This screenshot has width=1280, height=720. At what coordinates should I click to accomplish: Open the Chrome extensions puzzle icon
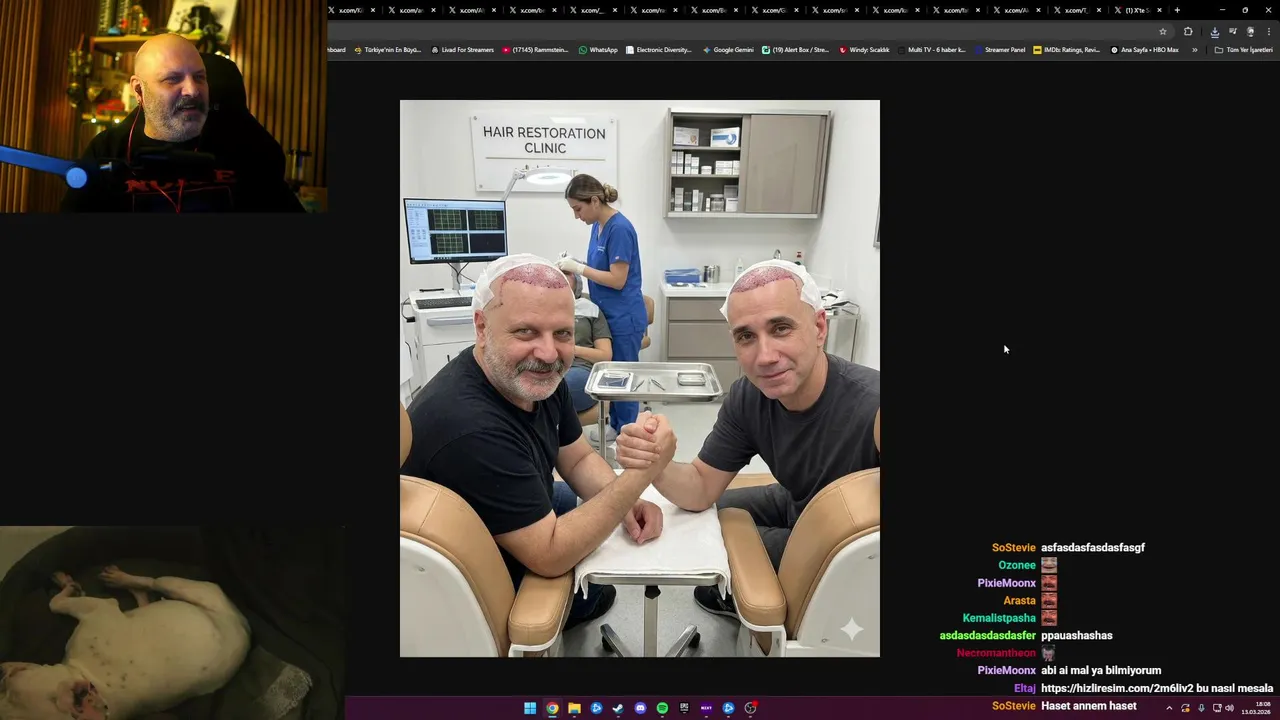[1188, 31]
